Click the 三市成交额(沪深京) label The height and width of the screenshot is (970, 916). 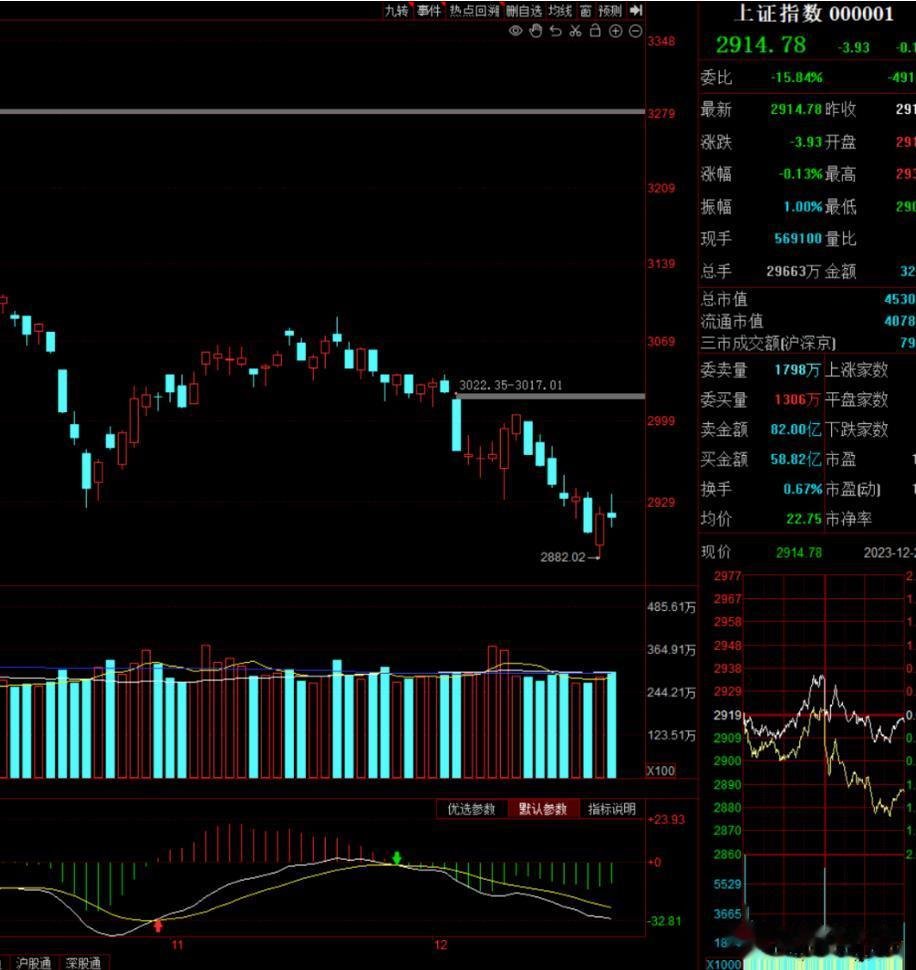click(x=768, y=343)
